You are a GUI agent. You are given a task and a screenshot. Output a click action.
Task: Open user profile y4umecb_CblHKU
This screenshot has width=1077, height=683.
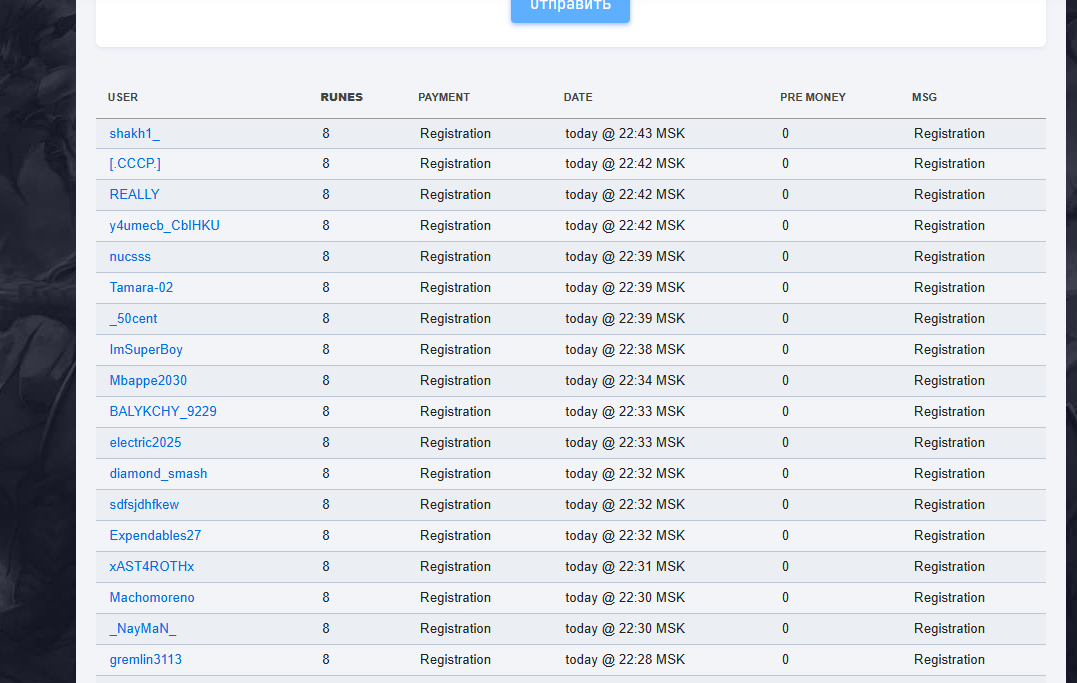click(x=165, y=225)
